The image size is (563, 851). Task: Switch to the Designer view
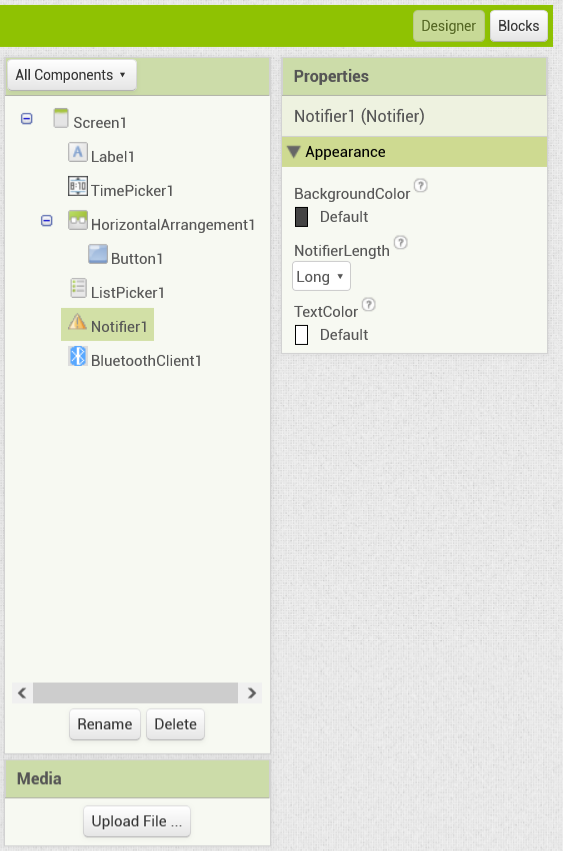448,26
